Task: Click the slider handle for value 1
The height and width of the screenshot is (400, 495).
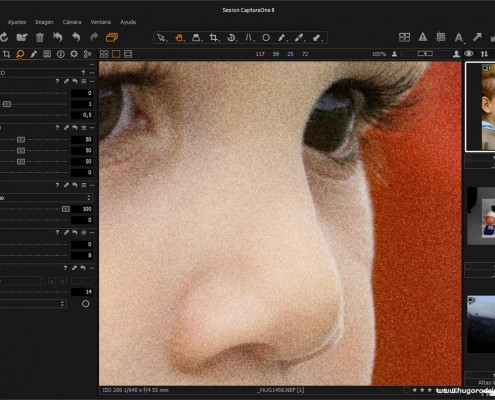Action: [x=7, y=104]
